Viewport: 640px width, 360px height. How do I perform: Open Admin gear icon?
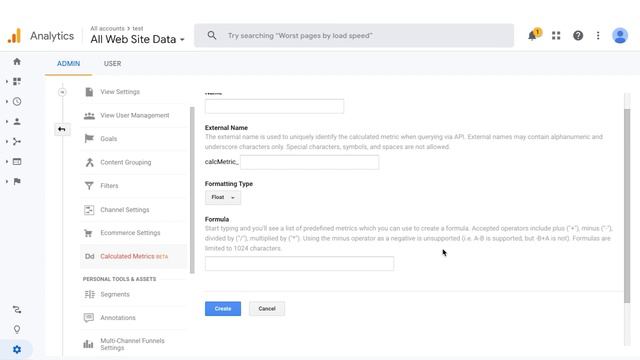click(17, 350)
